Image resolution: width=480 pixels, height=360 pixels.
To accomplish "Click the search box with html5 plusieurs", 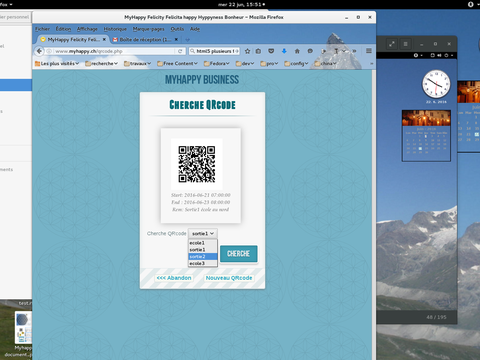I will 215,51.
